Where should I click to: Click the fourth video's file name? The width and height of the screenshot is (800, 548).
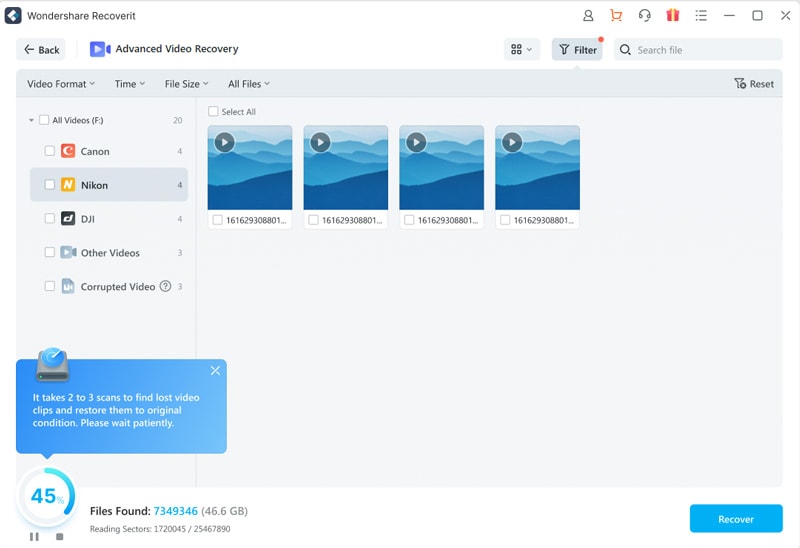click(544, 220)
